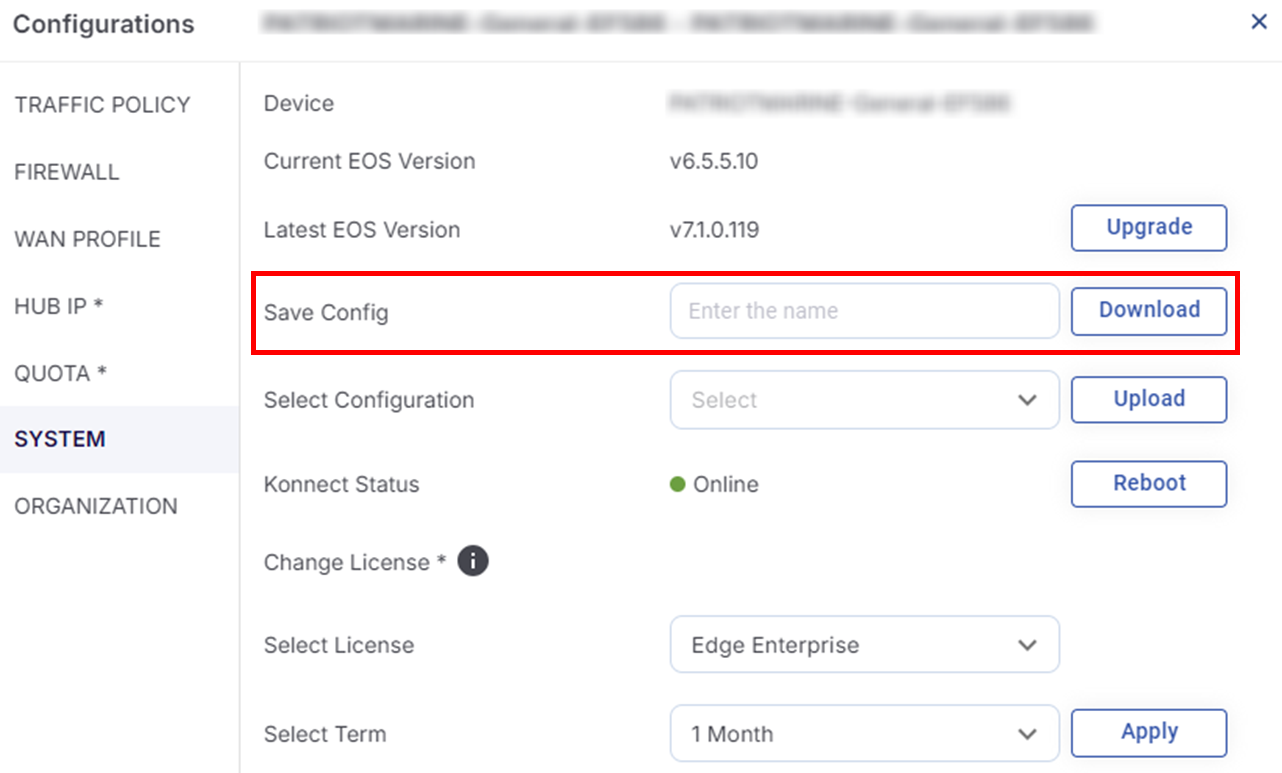Go to the WAN Profile tab
The width and height of the screenshot is (1282, 773).
click(x=87, y=239)
